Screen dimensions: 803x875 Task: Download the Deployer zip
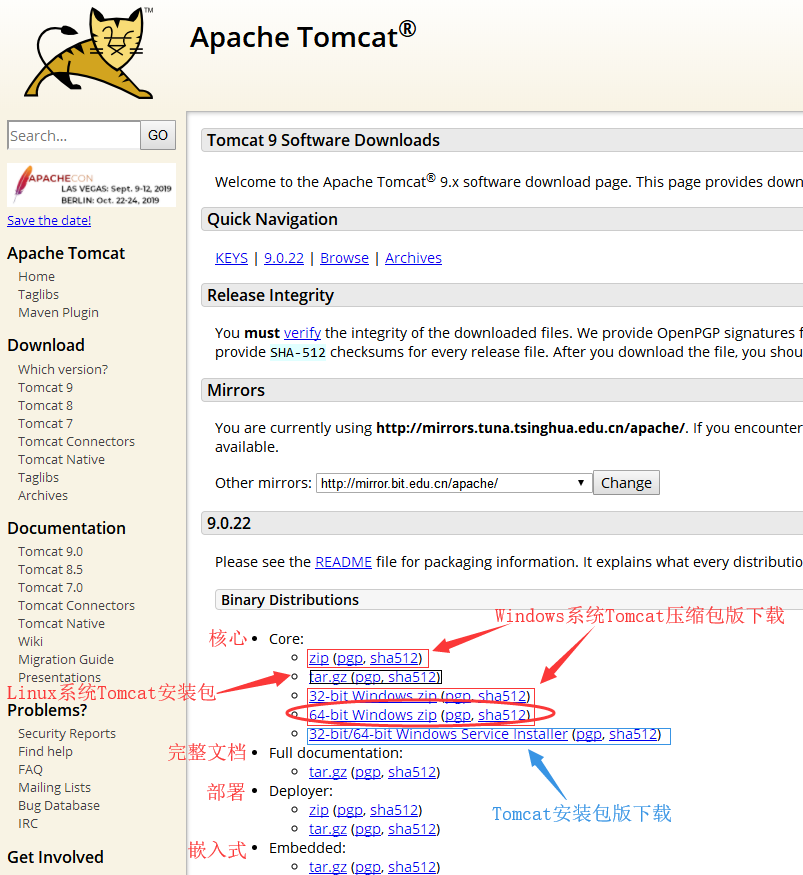tap(319, 810)
